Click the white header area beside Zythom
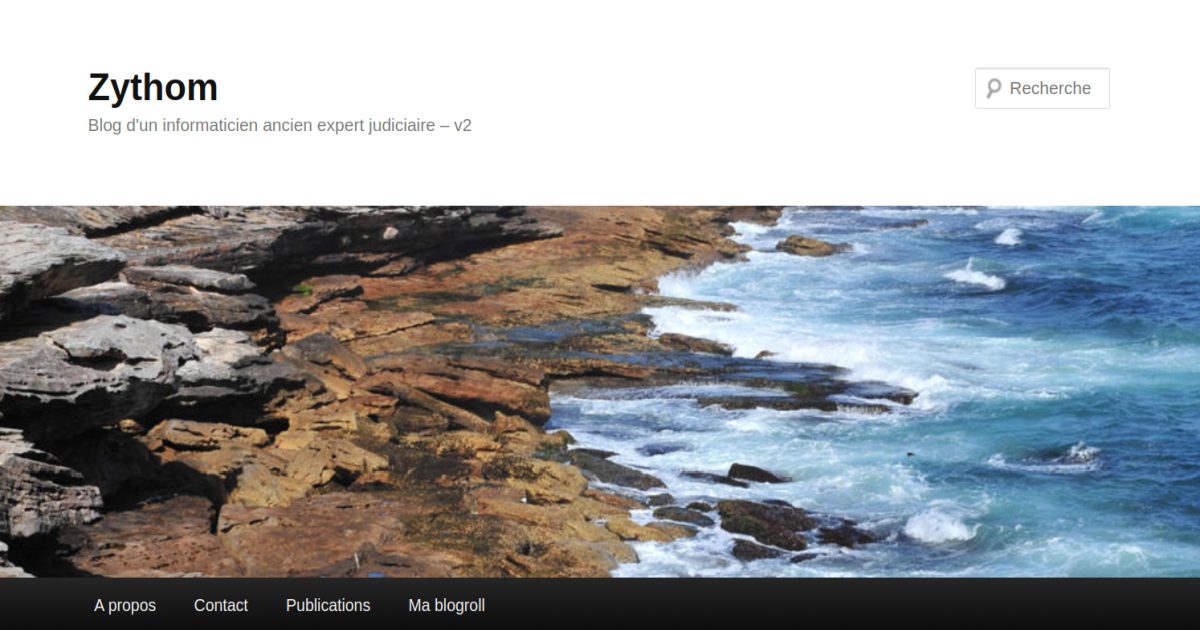This screenshot has width=1200, height=630. click(x=600, y=90)
